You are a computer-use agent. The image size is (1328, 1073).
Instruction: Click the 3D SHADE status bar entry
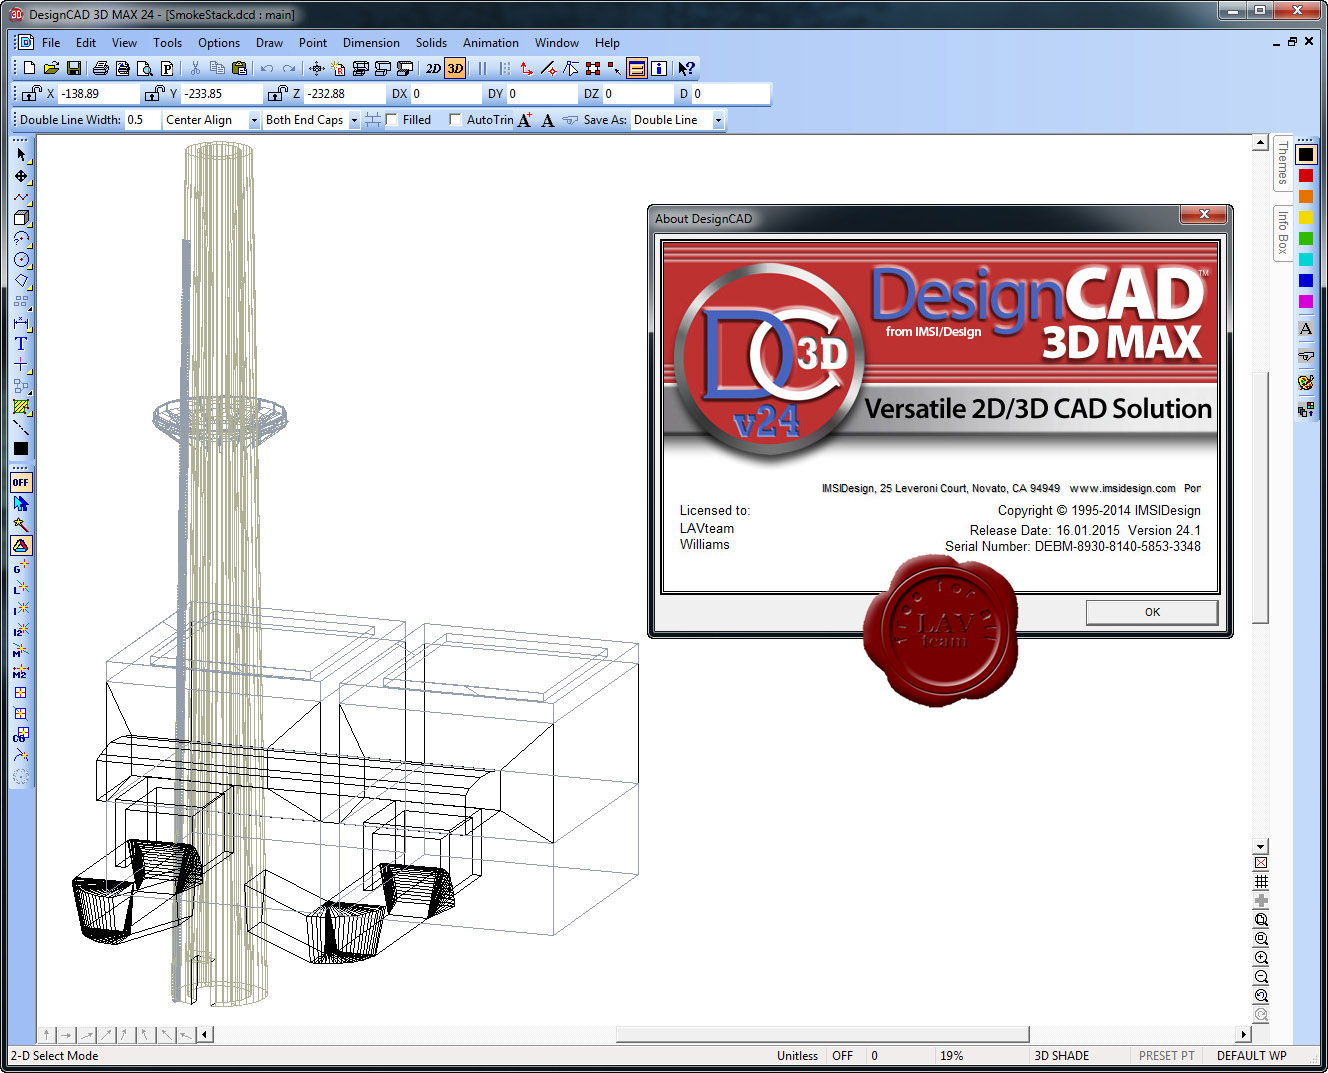(x=1061, y=1055)
